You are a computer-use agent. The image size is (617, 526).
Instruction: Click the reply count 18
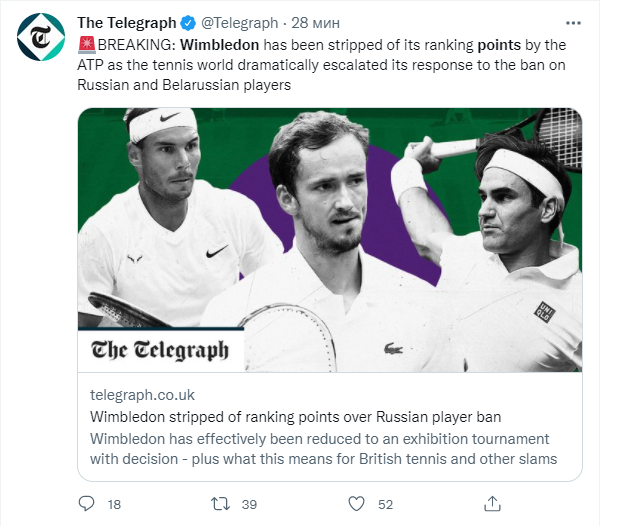coord(113,504)
